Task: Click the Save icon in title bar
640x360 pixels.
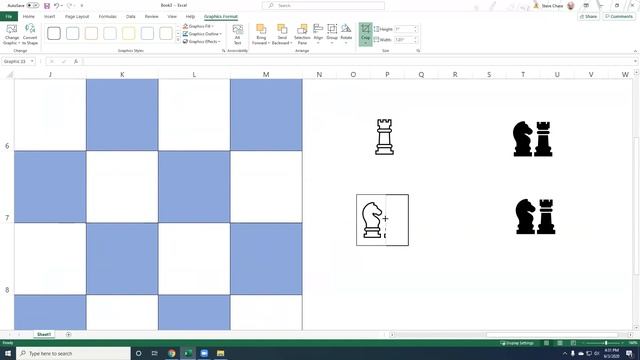Action: coord(47,6)
